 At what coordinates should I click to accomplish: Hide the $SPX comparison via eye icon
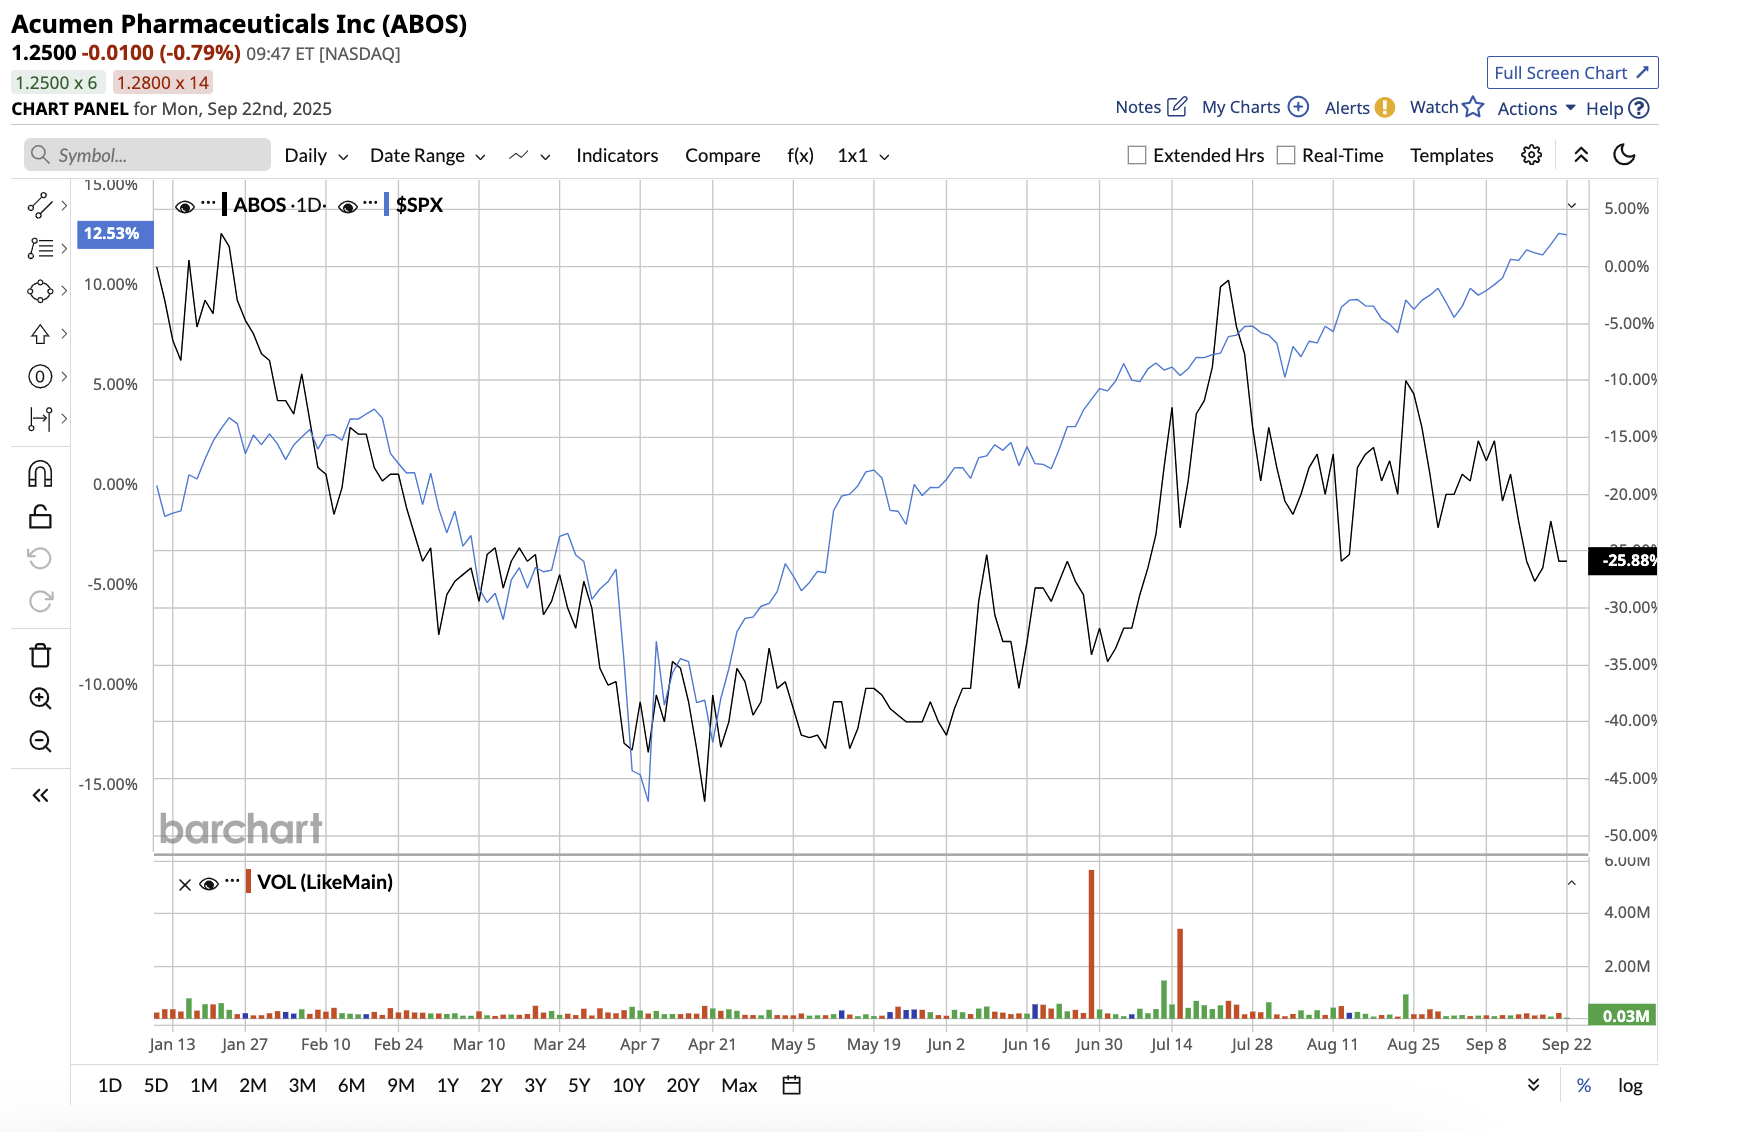coord(348,206)
